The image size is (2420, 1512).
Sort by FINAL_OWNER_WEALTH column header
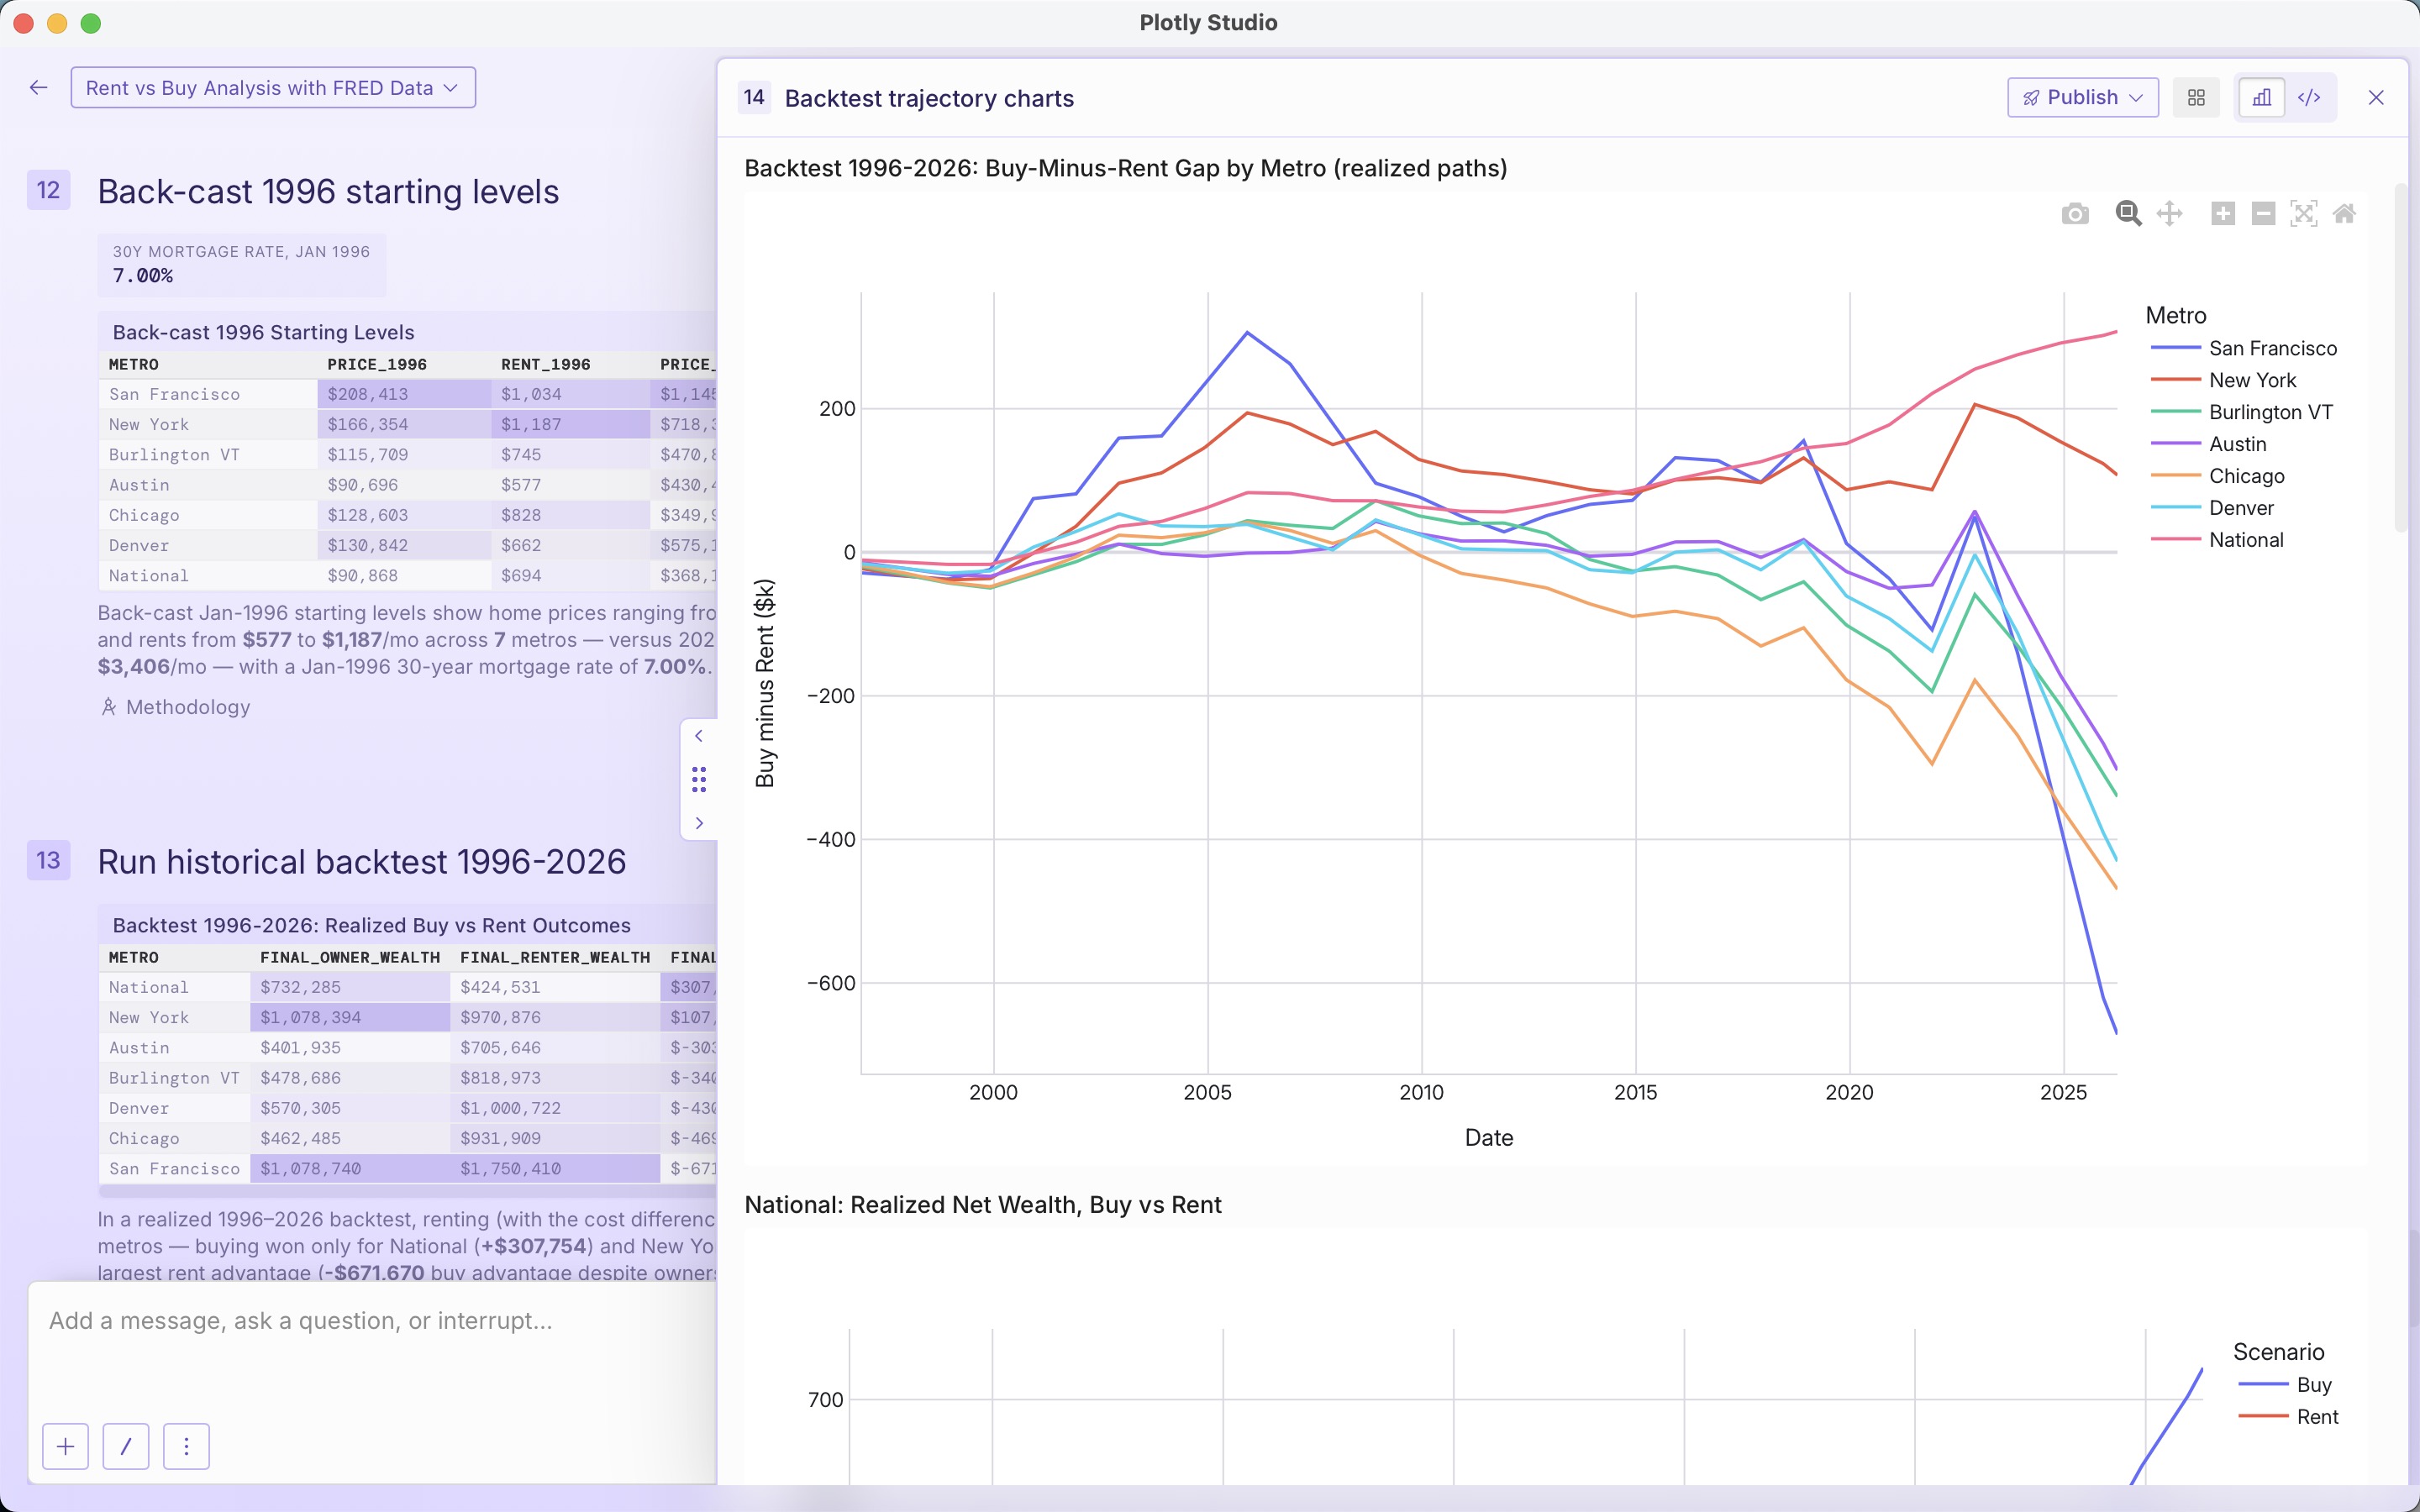(350, 958)
